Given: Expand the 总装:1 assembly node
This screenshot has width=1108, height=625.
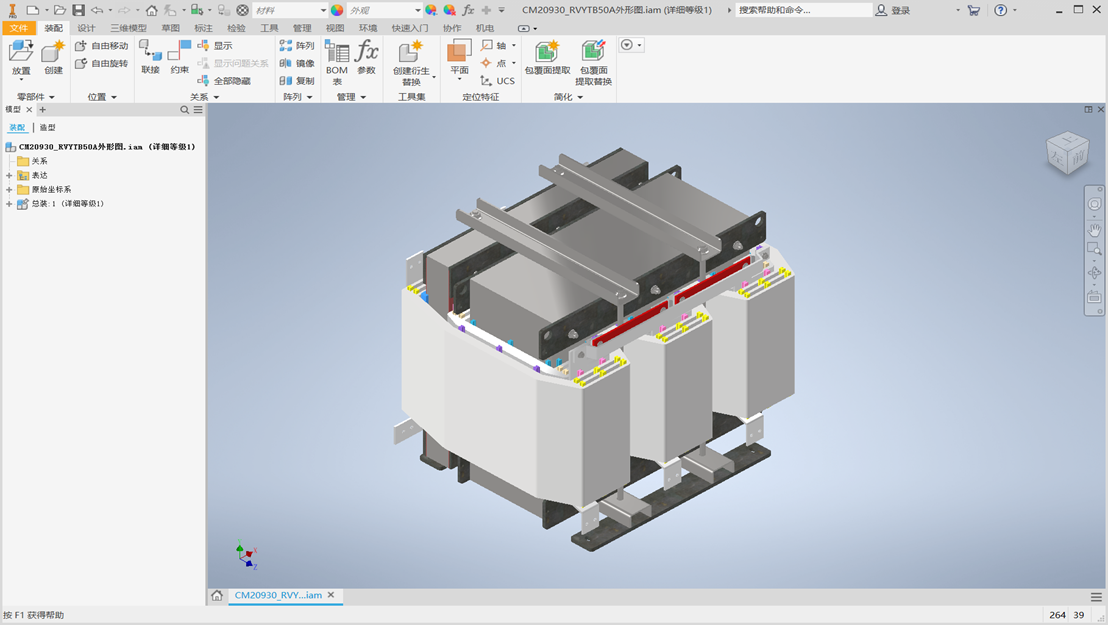Looking at the screenshot, I should click(x=9, y=203).
